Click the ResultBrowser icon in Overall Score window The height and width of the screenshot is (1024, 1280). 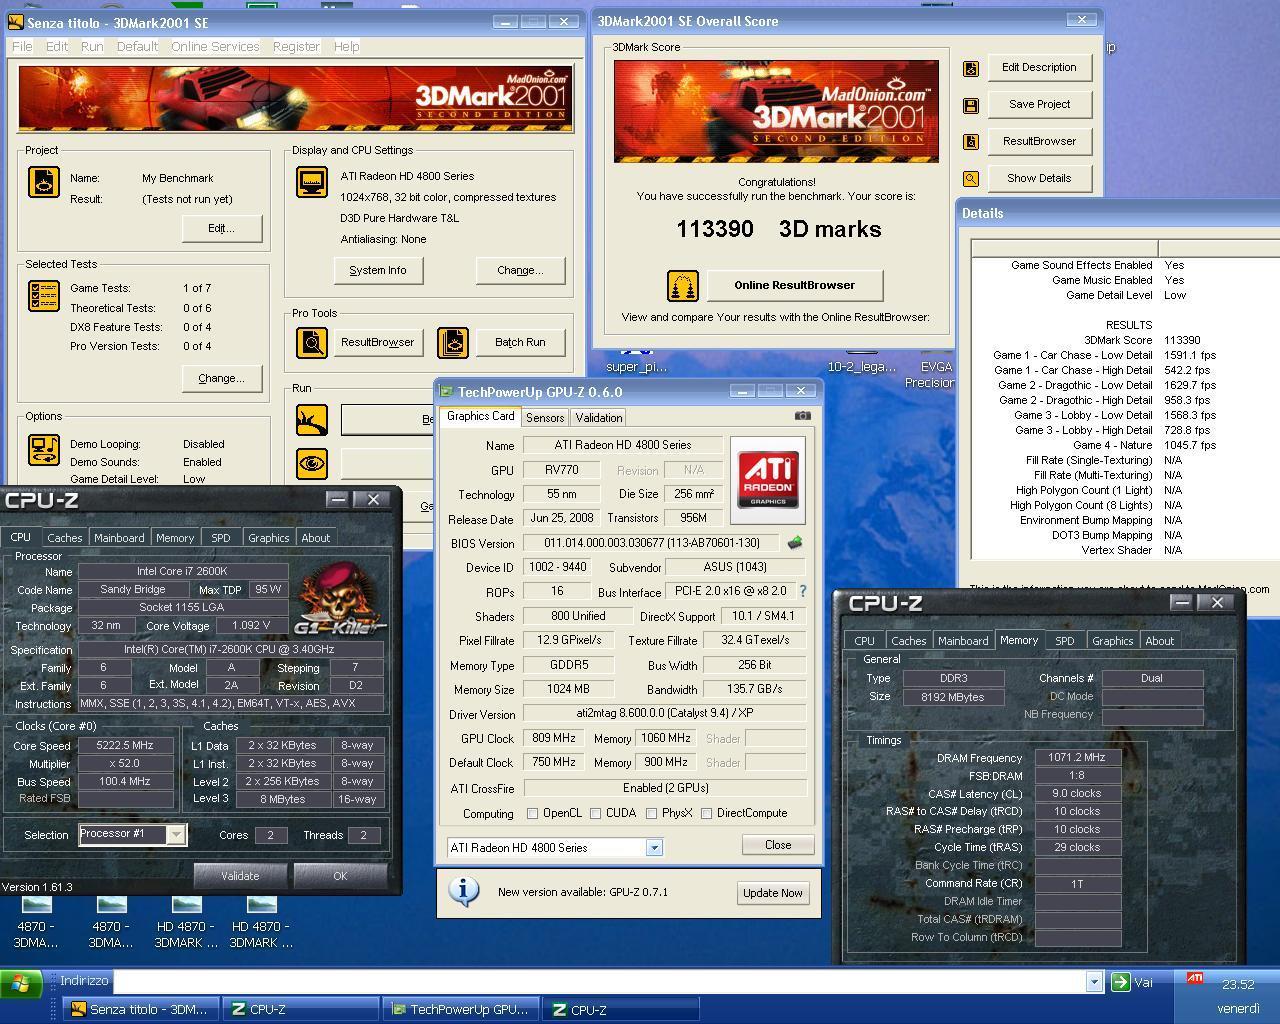point(971,142)
